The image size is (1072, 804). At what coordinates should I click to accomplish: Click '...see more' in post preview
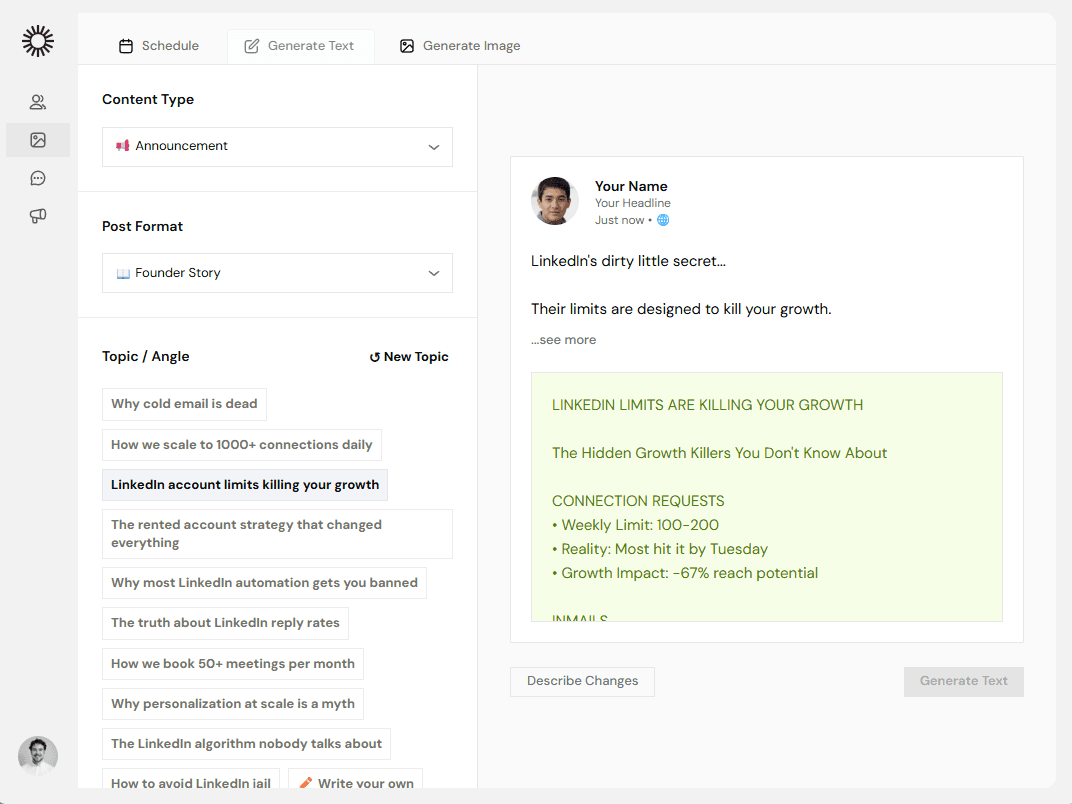pos(564,340)
